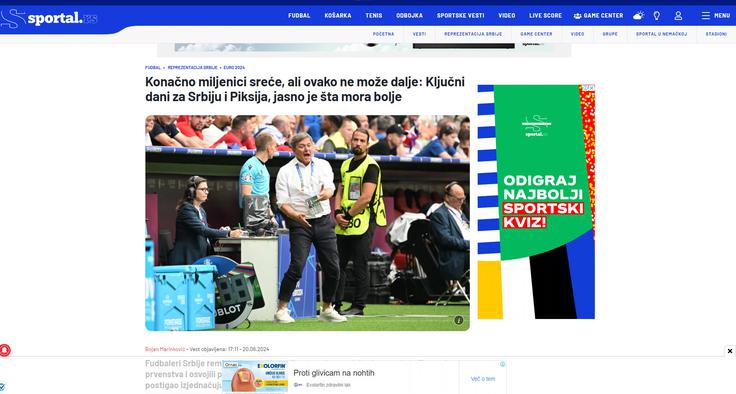736x394 pixels.
Task: Click the publish date '17:11 - 20.06.2024'
Action: tap(249, 349)
